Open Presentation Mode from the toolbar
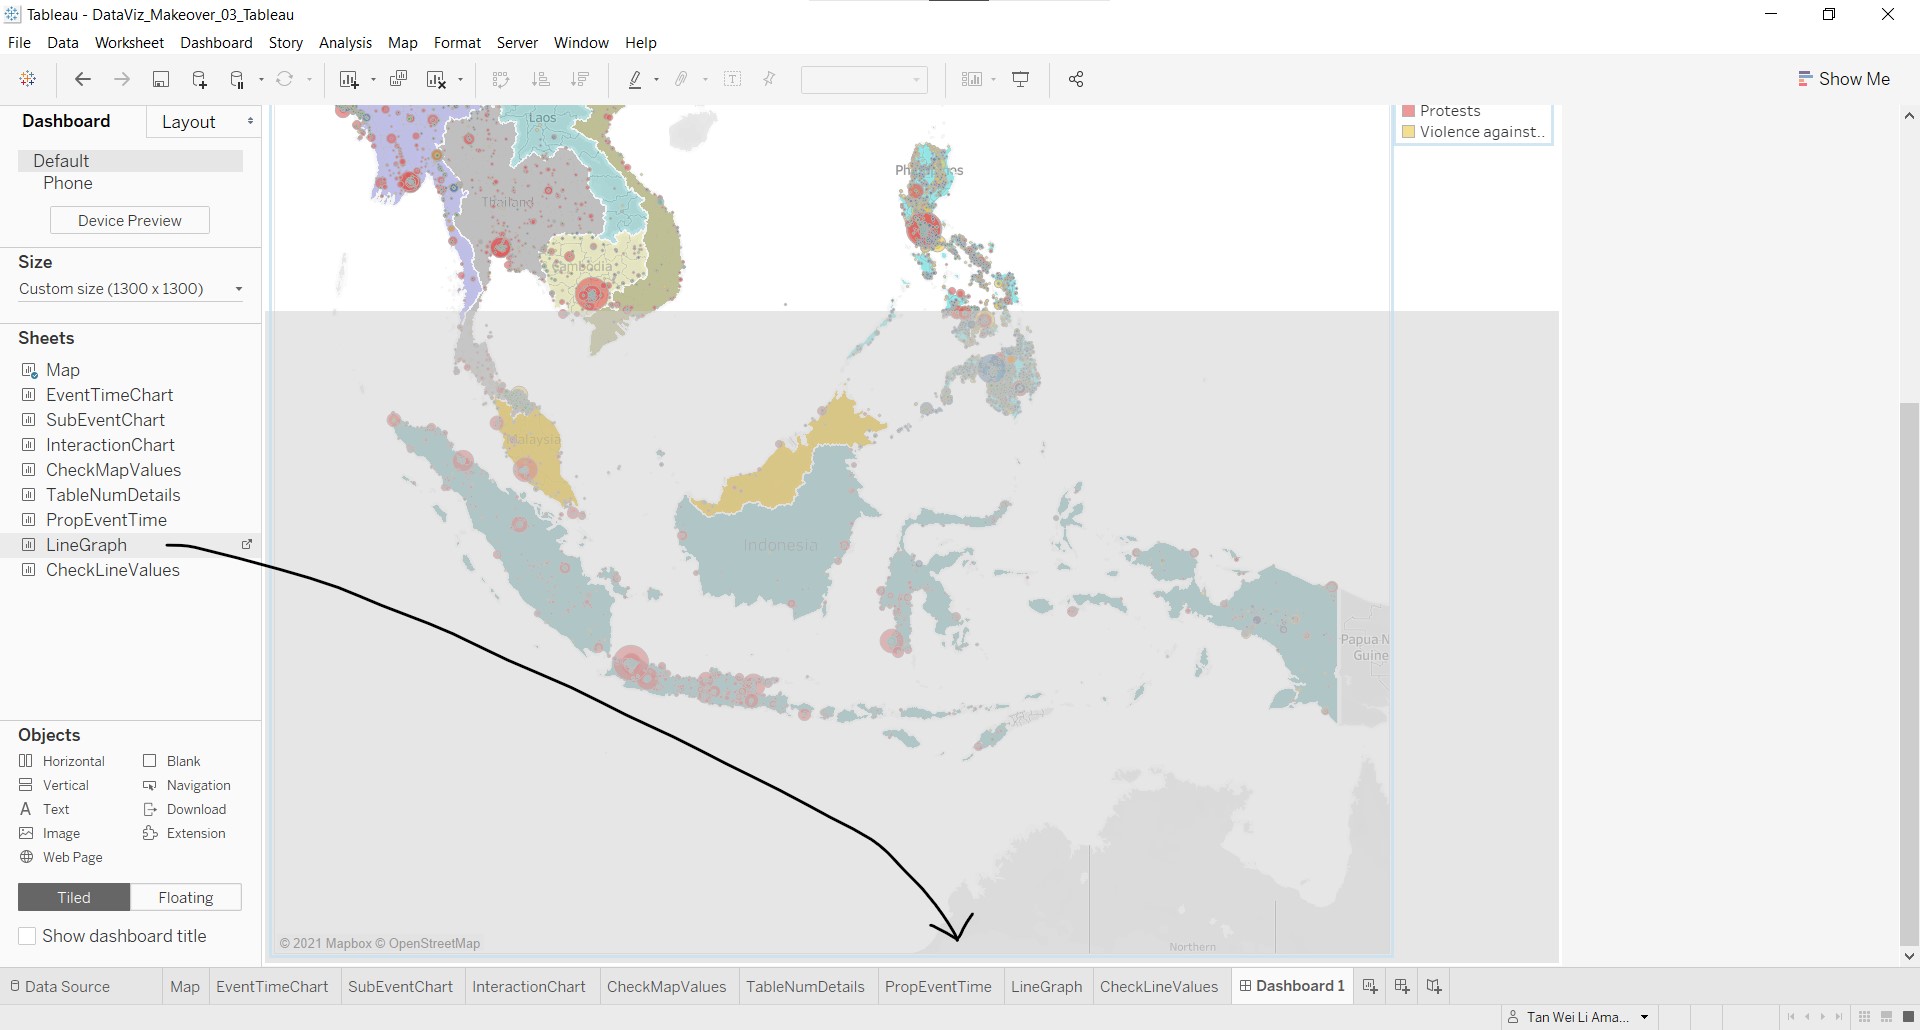This screenshot has height=1030, width=1920. 1021,80
